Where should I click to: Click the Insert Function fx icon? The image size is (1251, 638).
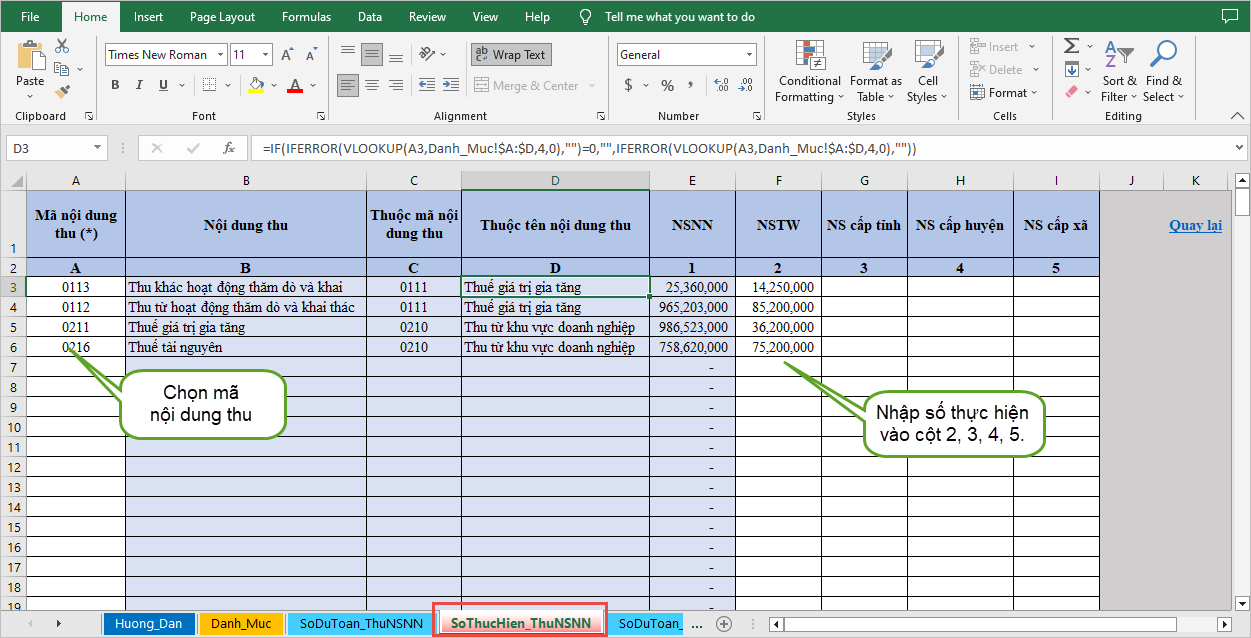pyautogui.click(x=229, y=148)
